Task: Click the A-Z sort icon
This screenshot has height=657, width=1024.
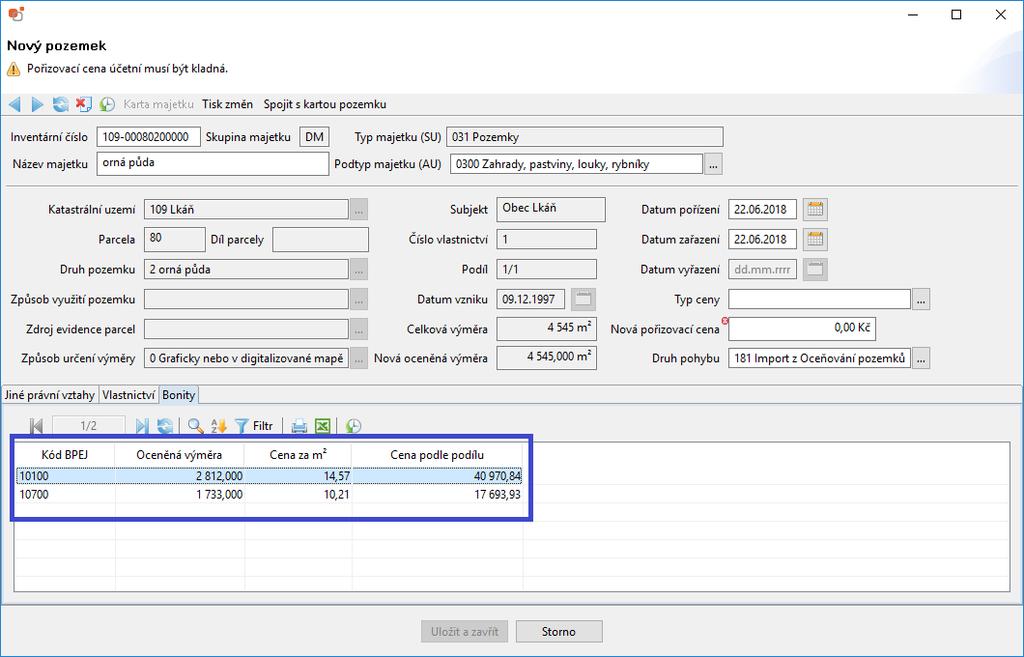Action: [x=219, y=426]
